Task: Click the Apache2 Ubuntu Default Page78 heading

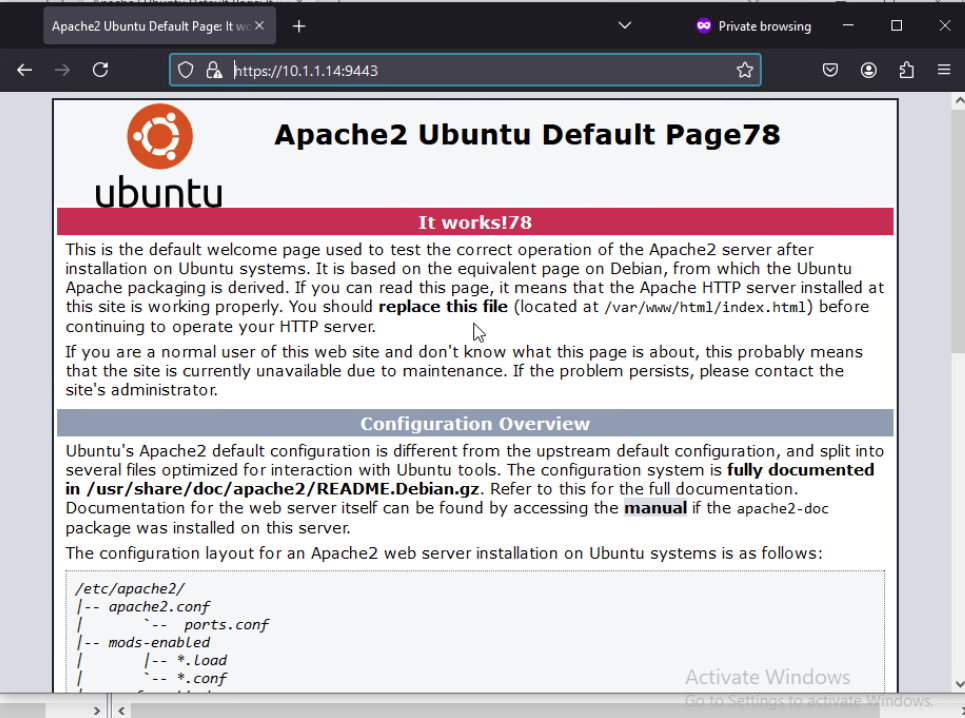Action: 527,135
